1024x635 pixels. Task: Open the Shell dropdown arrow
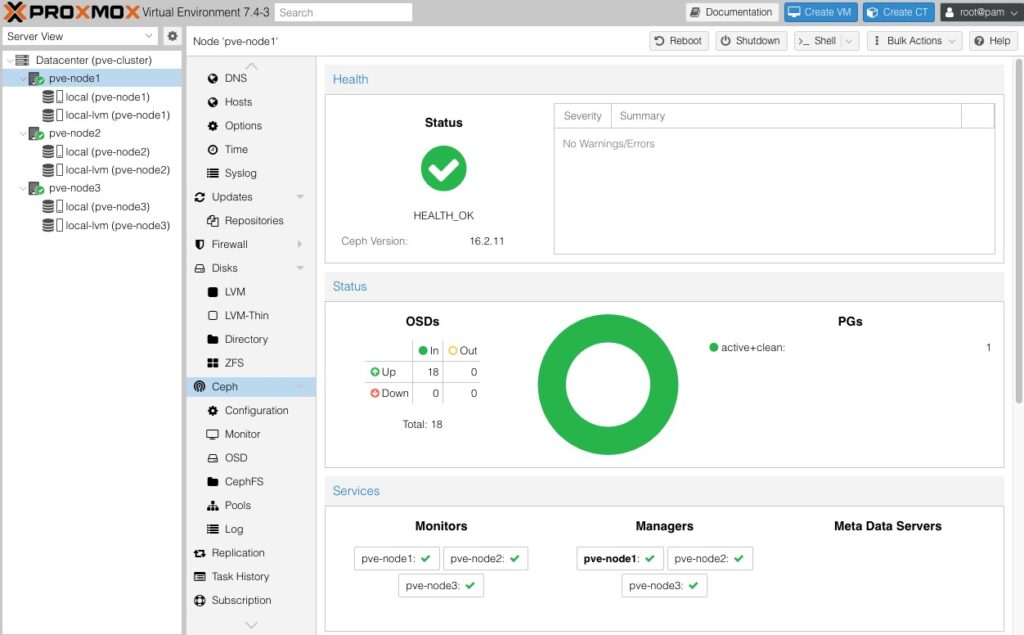(x=848, y=41)
